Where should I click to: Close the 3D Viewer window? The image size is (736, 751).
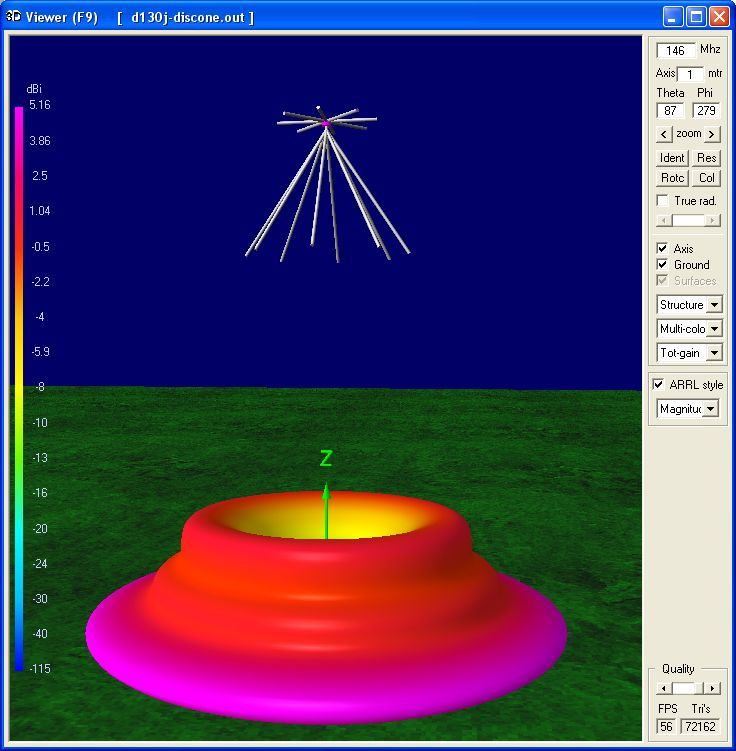tap(719, 17)
